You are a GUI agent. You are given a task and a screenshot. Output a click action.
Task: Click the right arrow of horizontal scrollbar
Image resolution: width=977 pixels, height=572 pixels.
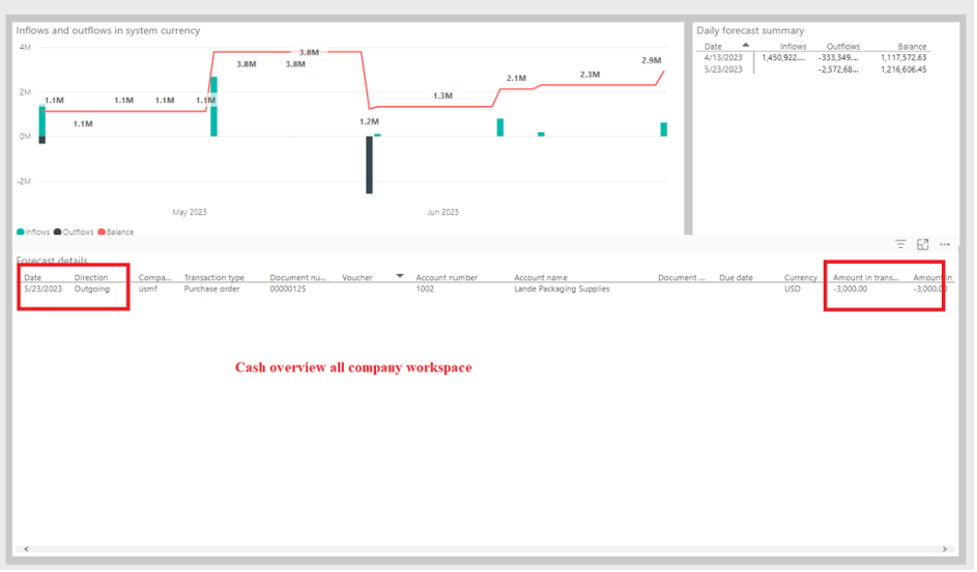(x=945, y=549)
